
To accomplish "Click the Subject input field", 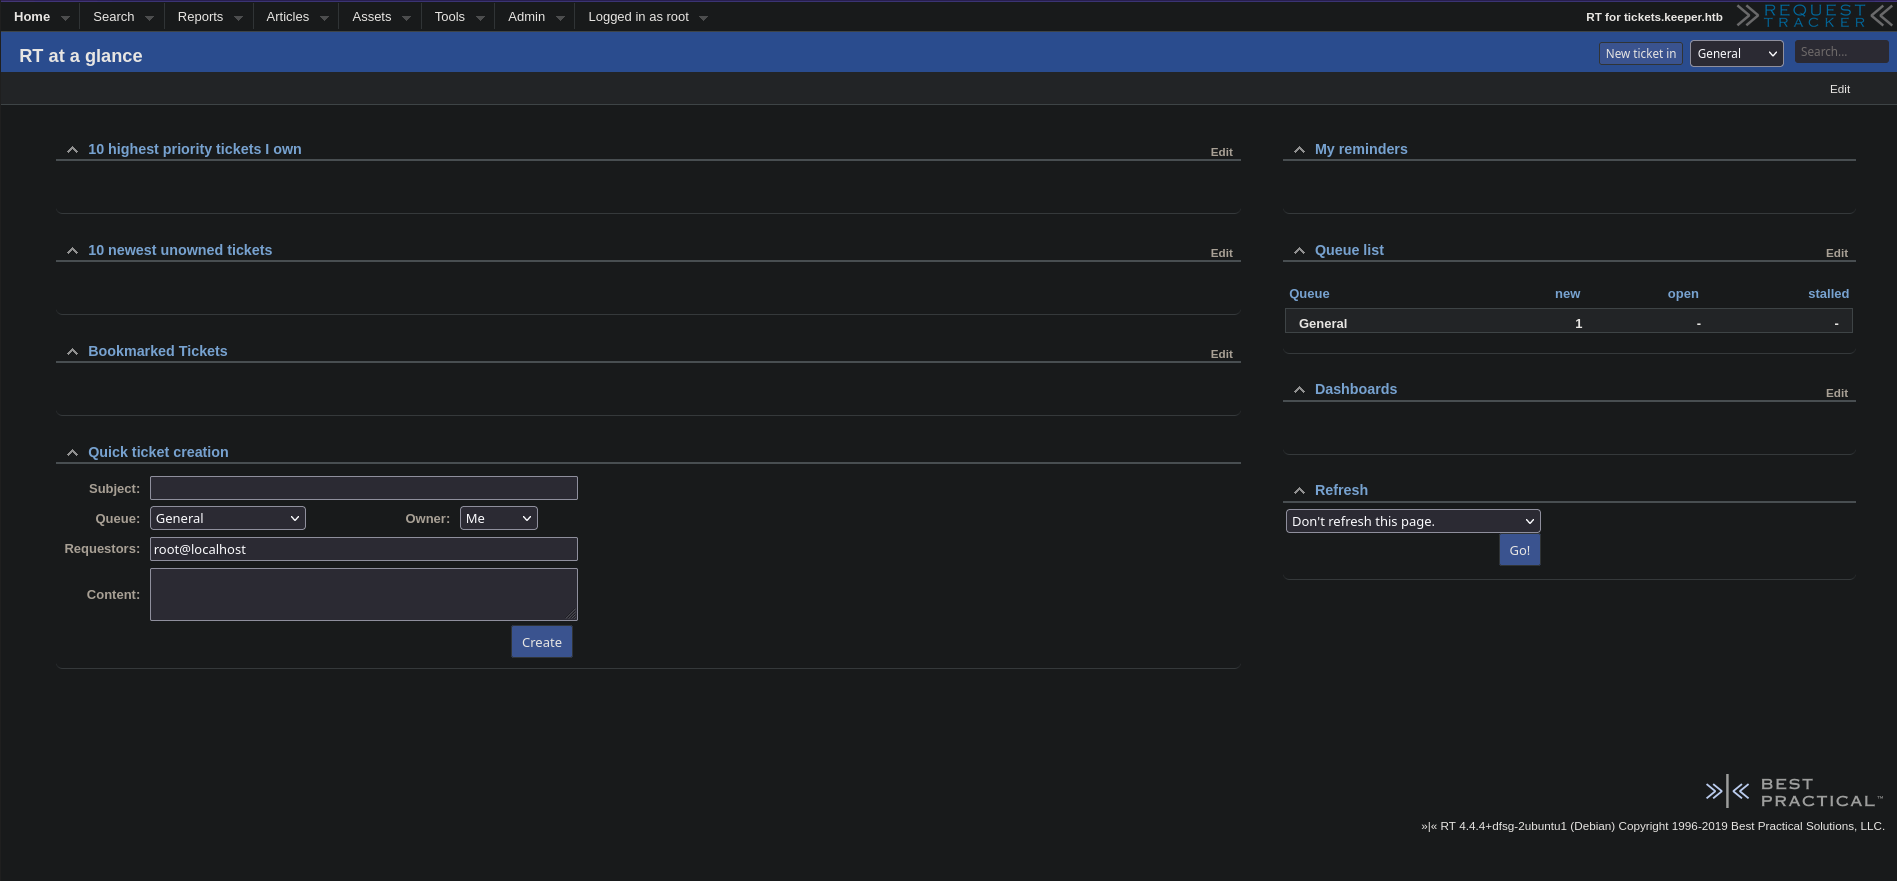I will click(x=363, y=488).
